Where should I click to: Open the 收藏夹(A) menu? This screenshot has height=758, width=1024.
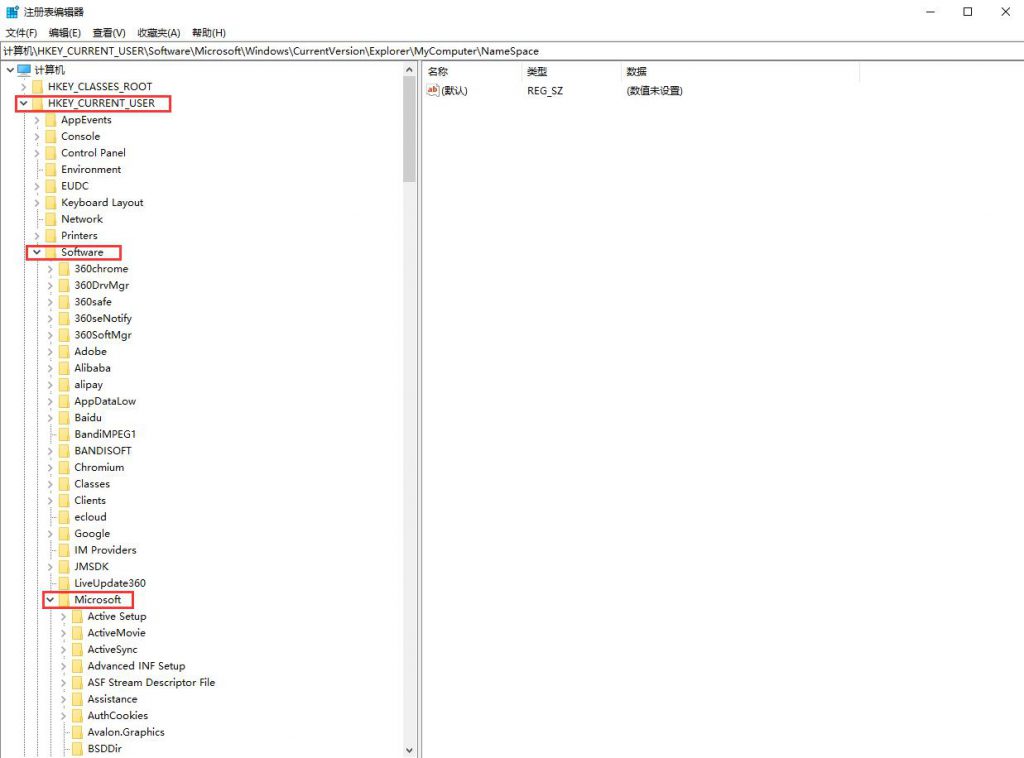pyautogui.click(x=158, y=33)
